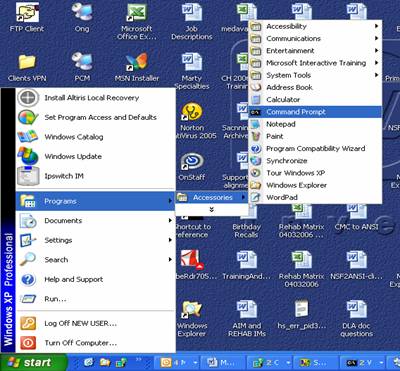This screenshot has width=400, height=371.
Task: Select Command Prompt in Accessories menu
Action: click(x=315, y=112)
